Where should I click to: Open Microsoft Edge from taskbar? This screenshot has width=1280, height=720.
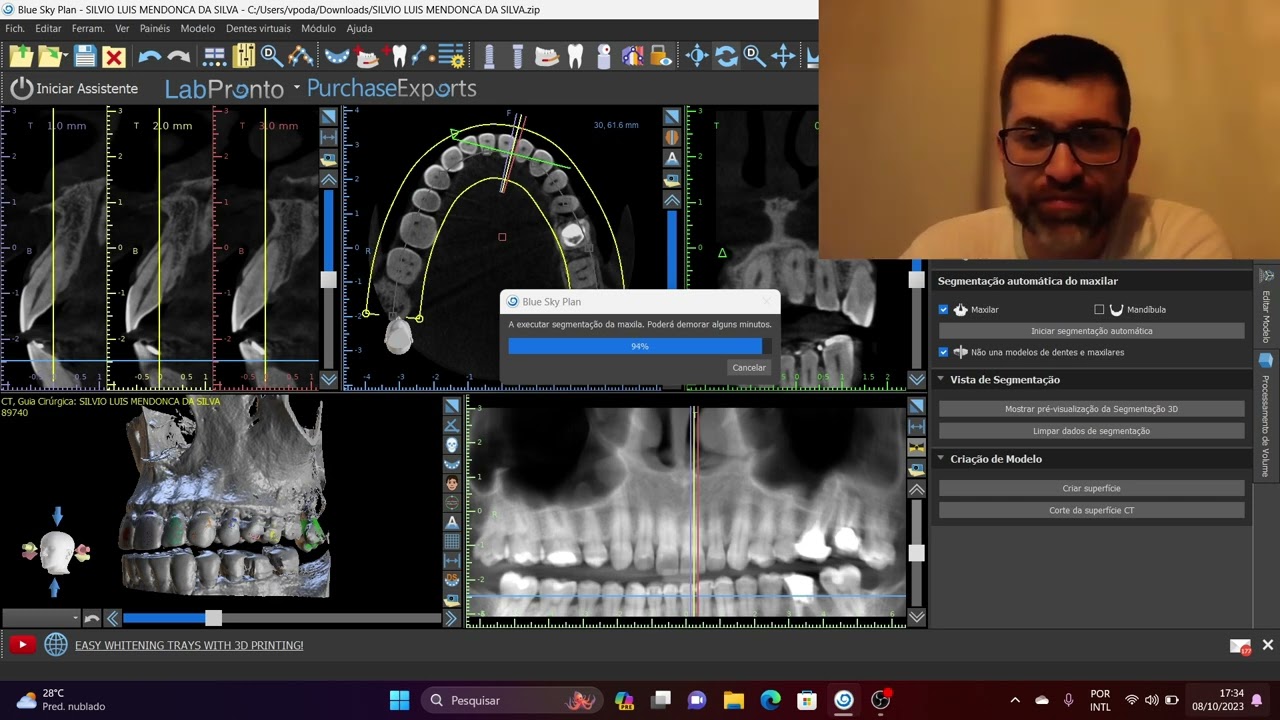click(x=770, y=700)
